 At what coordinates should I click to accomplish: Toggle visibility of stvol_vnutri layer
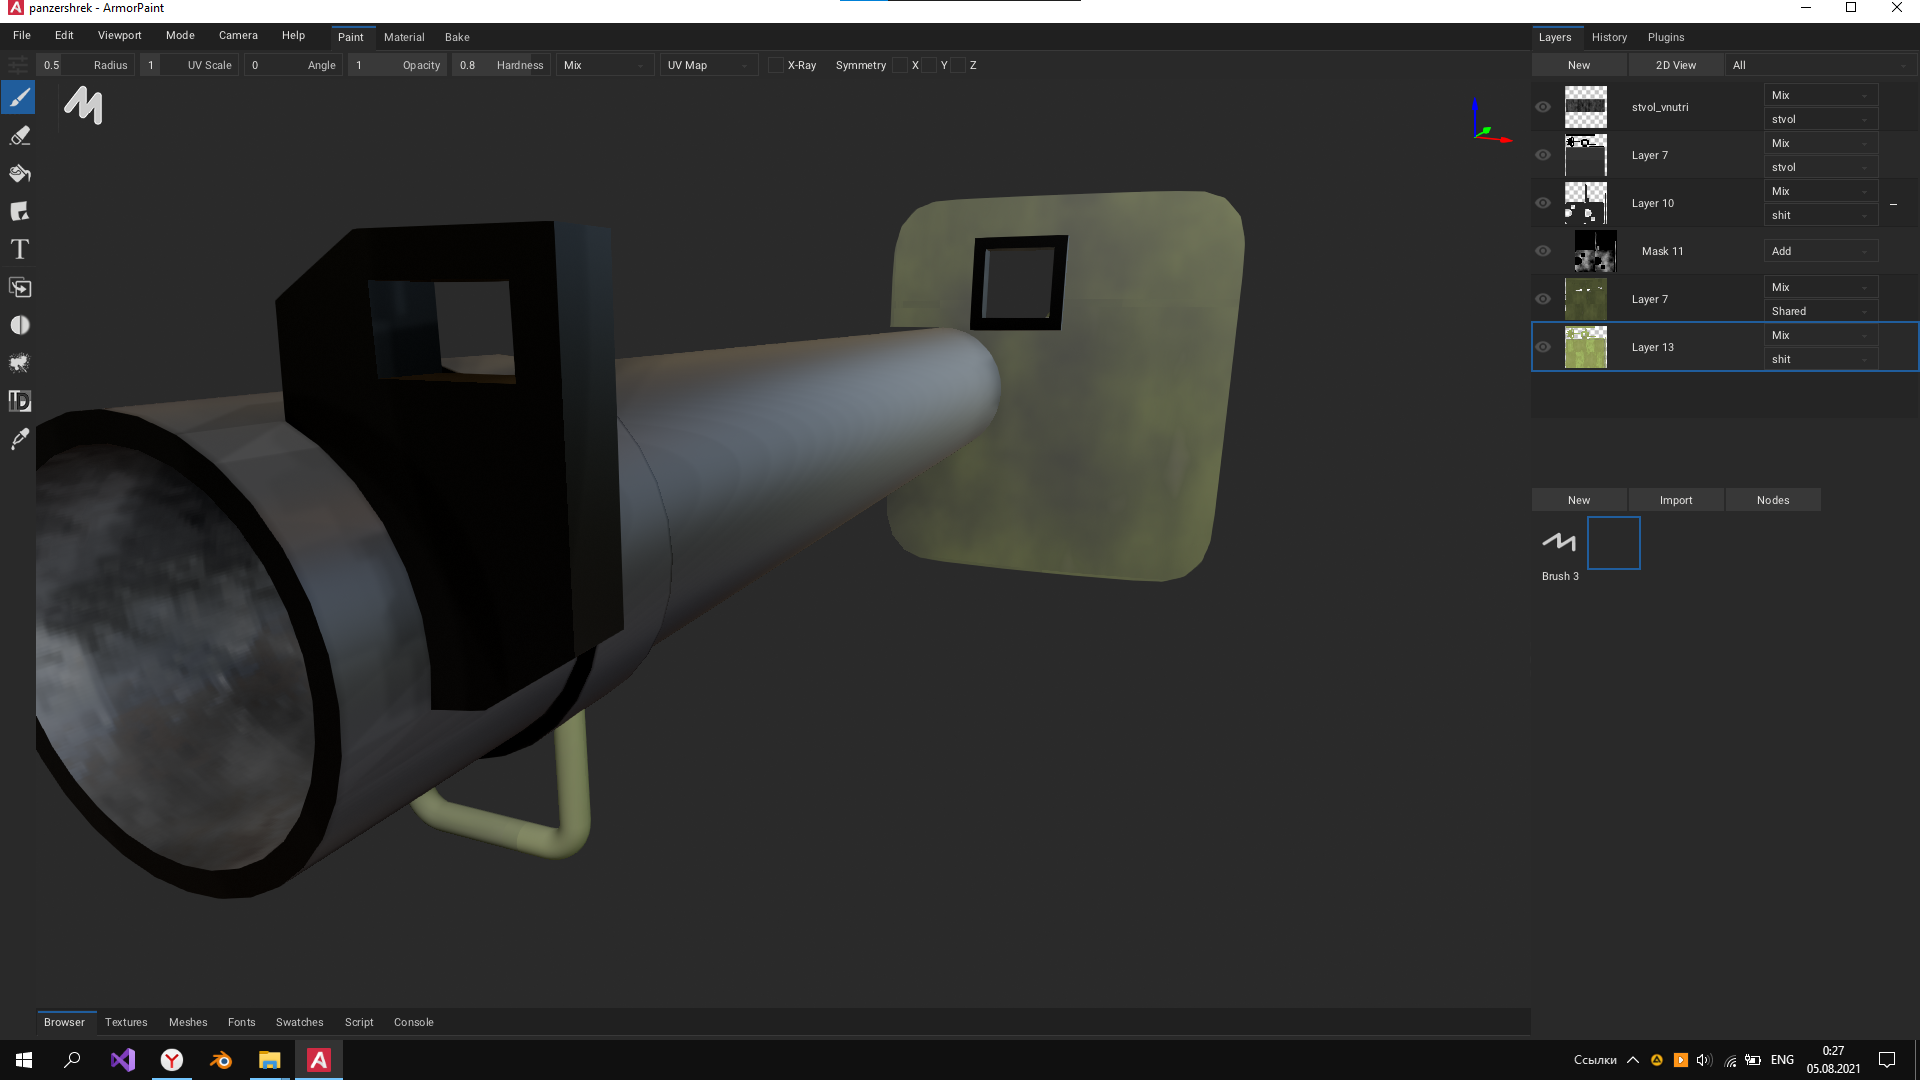[1543, 107]
